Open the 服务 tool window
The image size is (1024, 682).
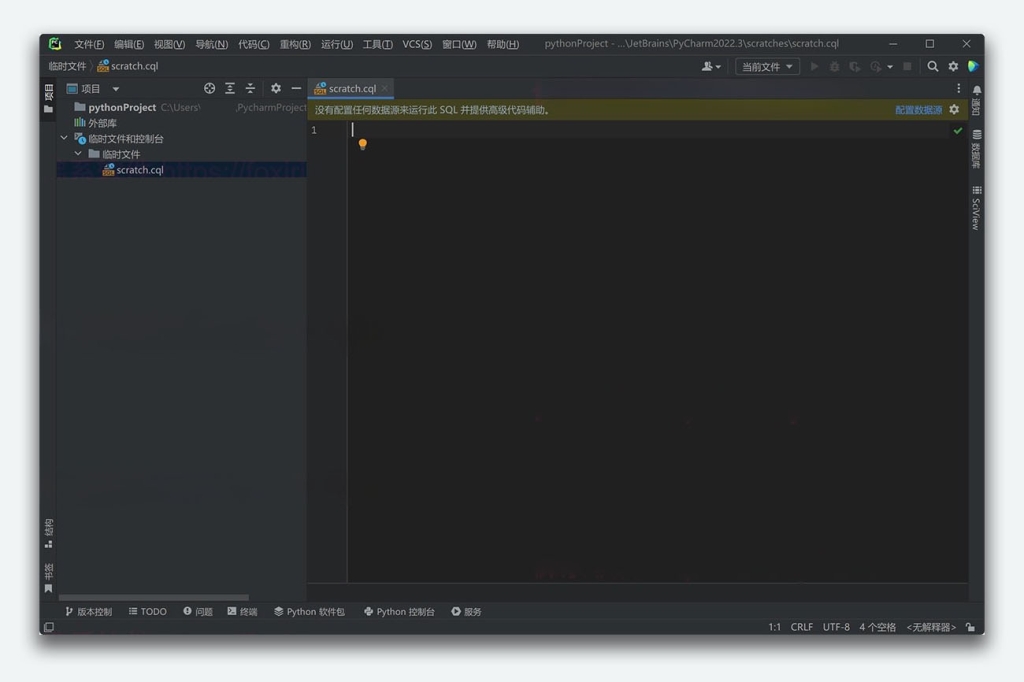466,611
